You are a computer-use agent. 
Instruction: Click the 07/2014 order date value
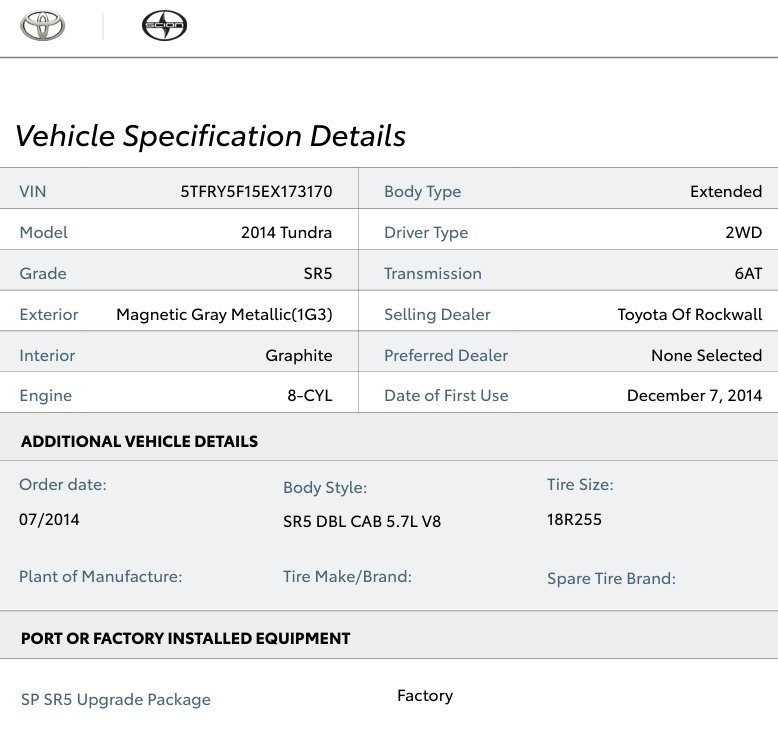49,520
